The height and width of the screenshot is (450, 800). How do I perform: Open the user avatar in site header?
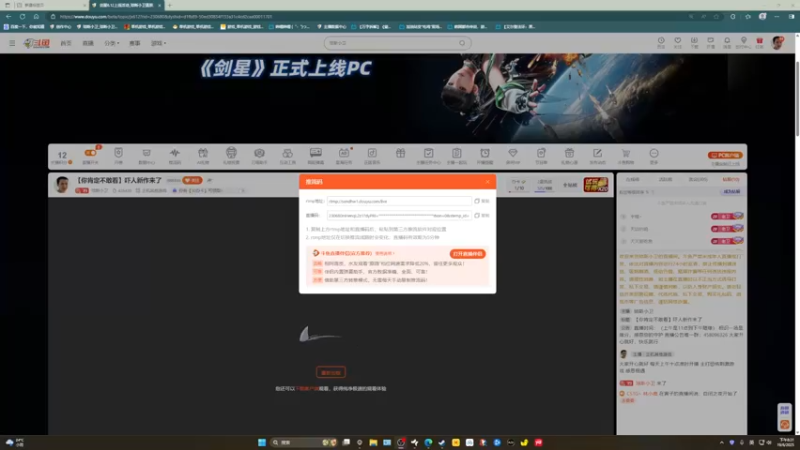778,43
